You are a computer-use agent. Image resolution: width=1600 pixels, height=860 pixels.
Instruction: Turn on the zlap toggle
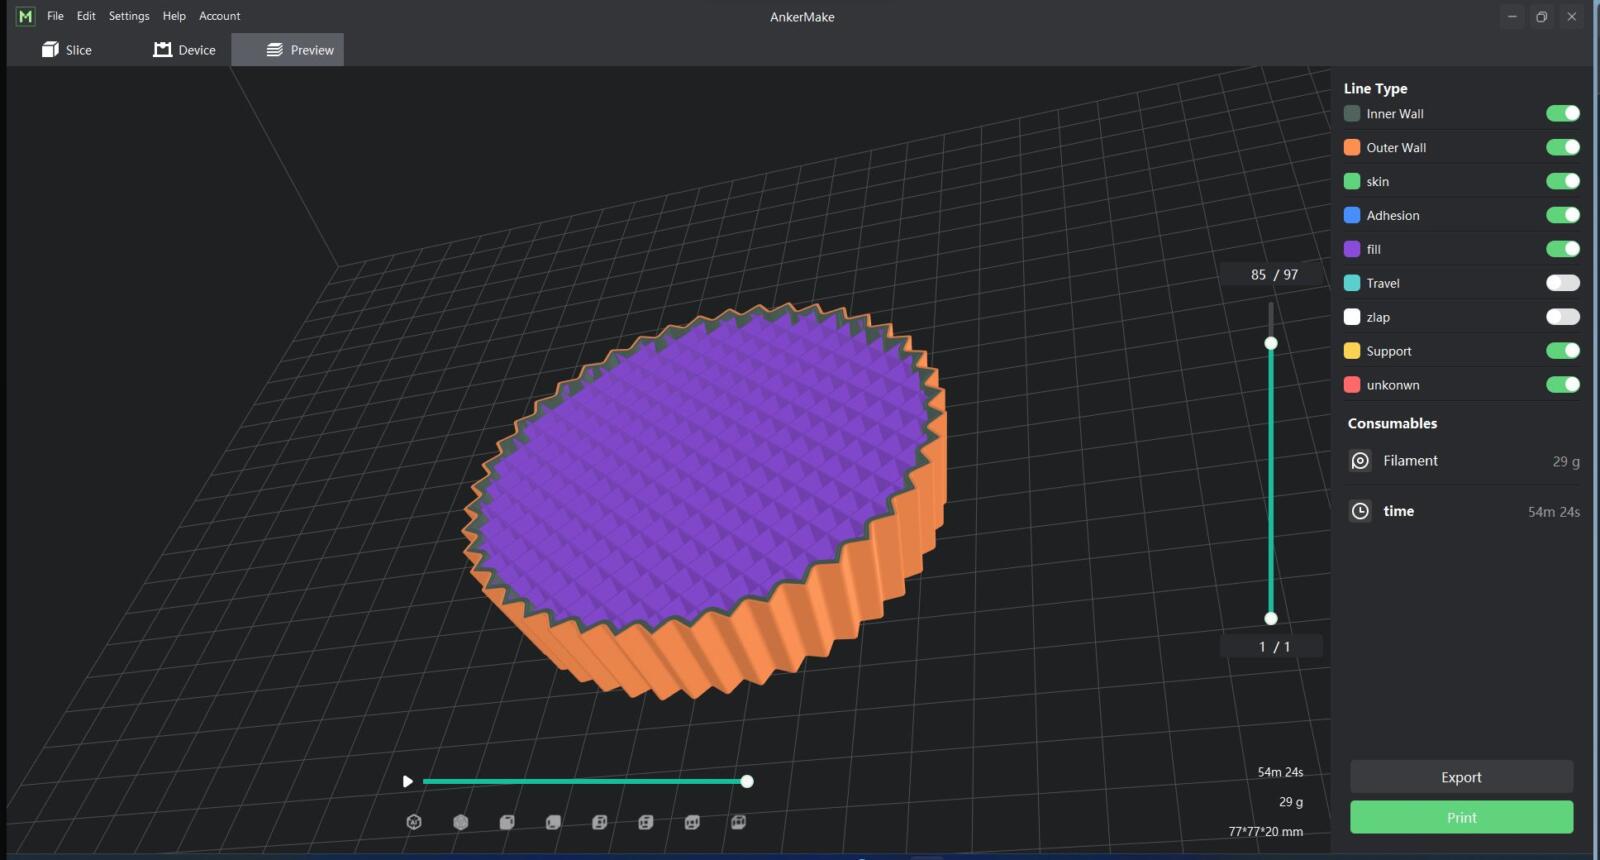(1562, 317)
